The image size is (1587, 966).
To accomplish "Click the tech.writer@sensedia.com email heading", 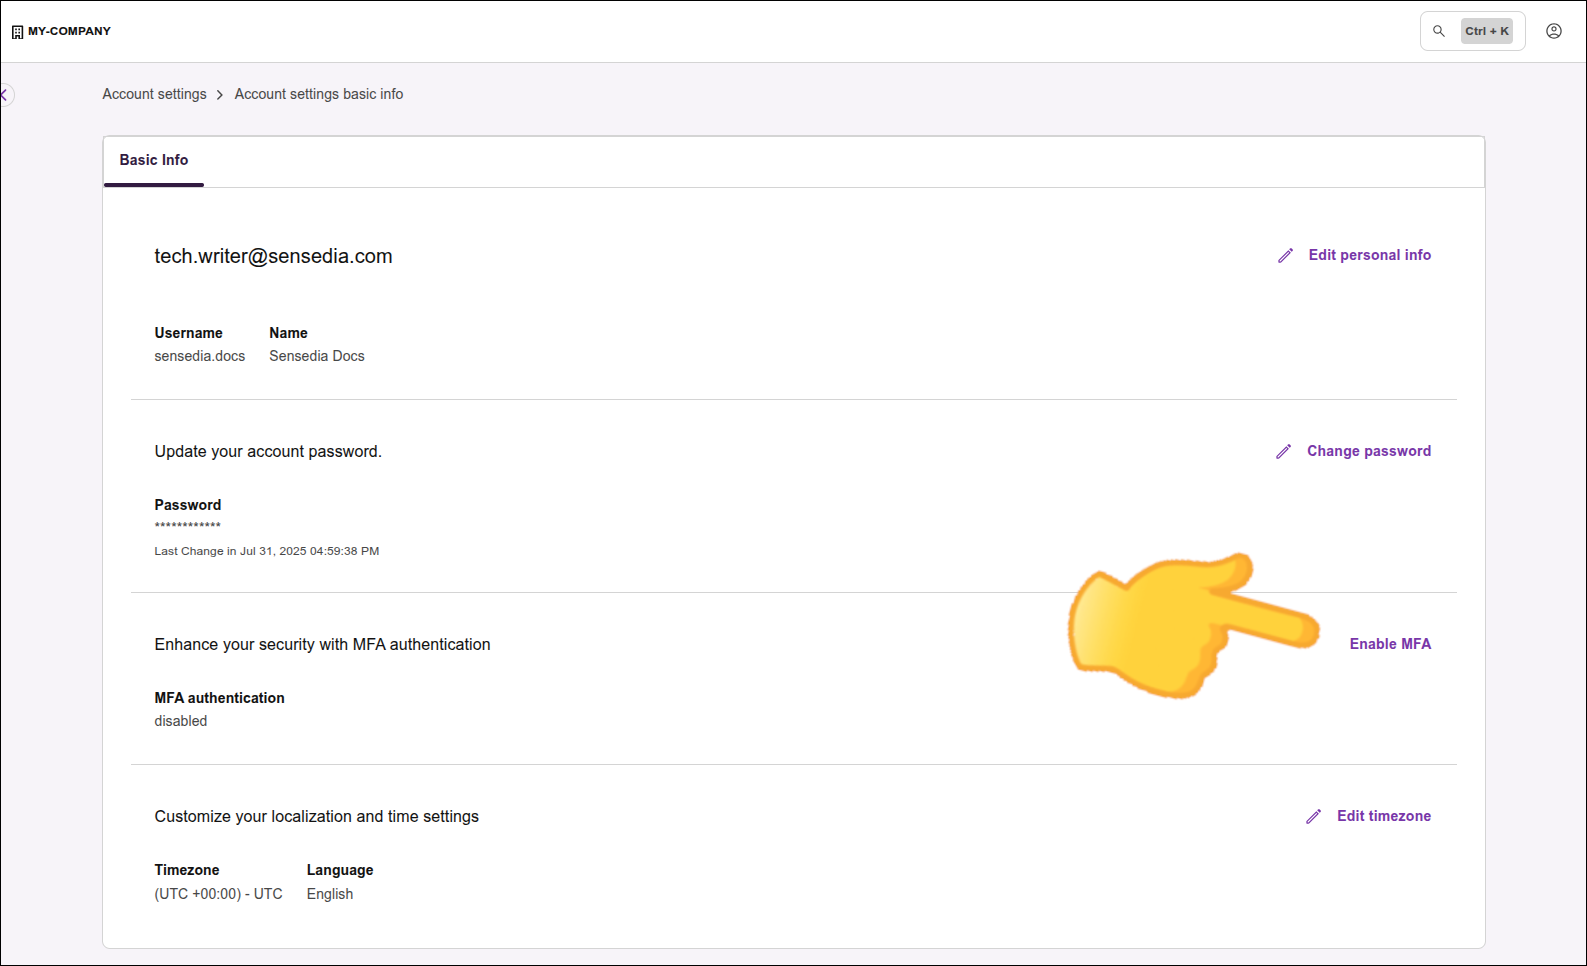I will [273, 256].
